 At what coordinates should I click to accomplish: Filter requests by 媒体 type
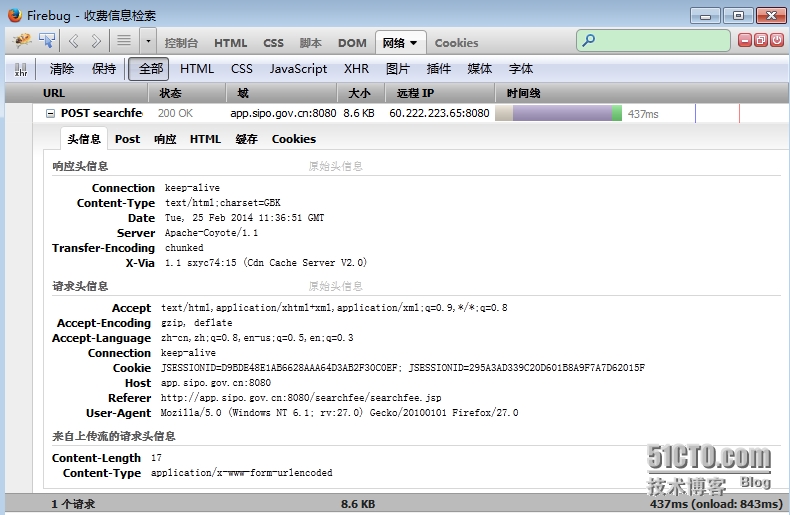(479, 69)
